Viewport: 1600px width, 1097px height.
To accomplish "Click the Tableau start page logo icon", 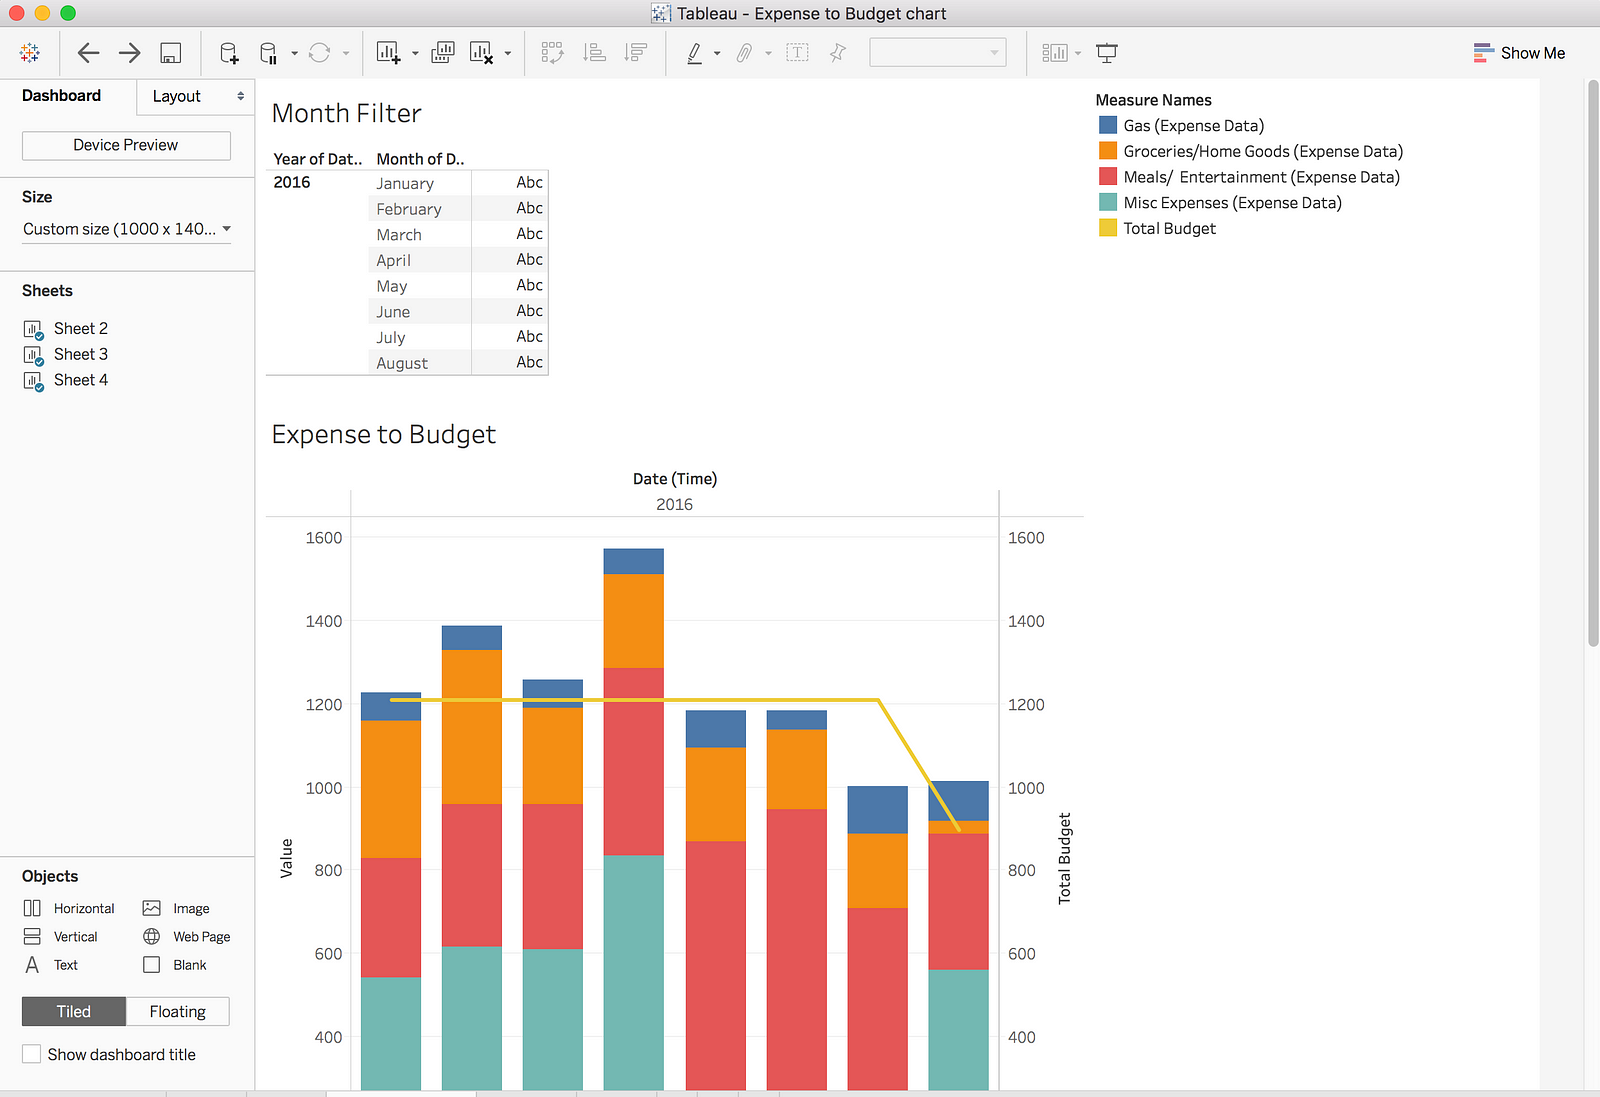I will pyautogui.click(x=30, y=53).
